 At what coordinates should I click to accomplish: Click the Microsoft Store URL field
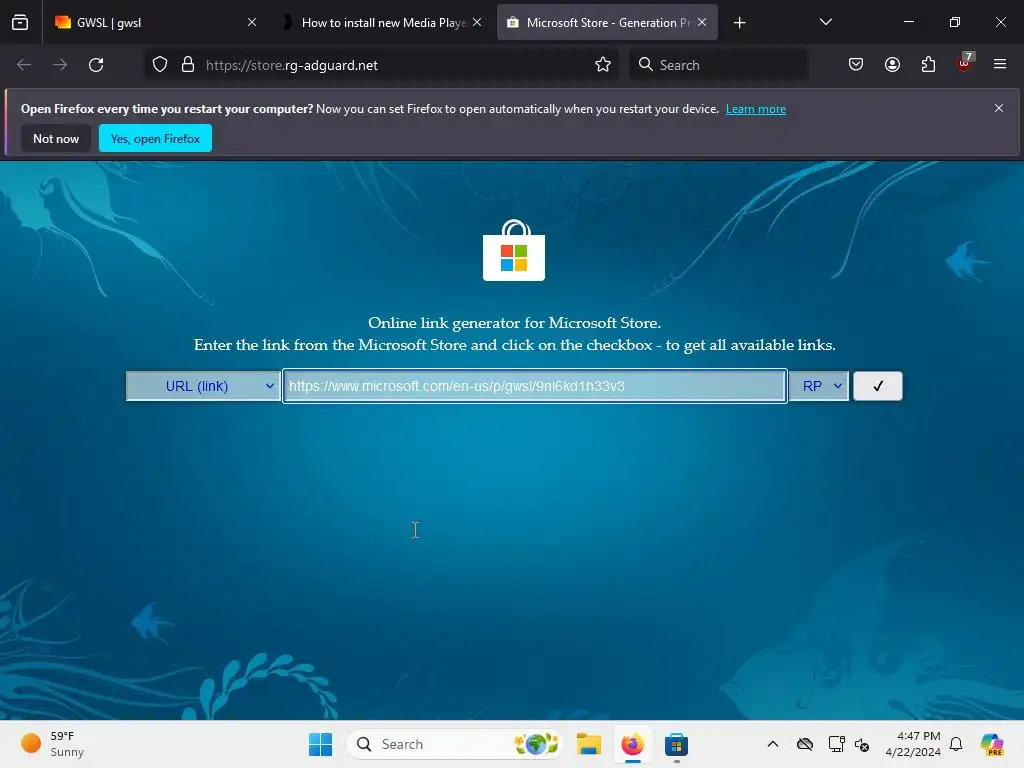click(535, 386)
